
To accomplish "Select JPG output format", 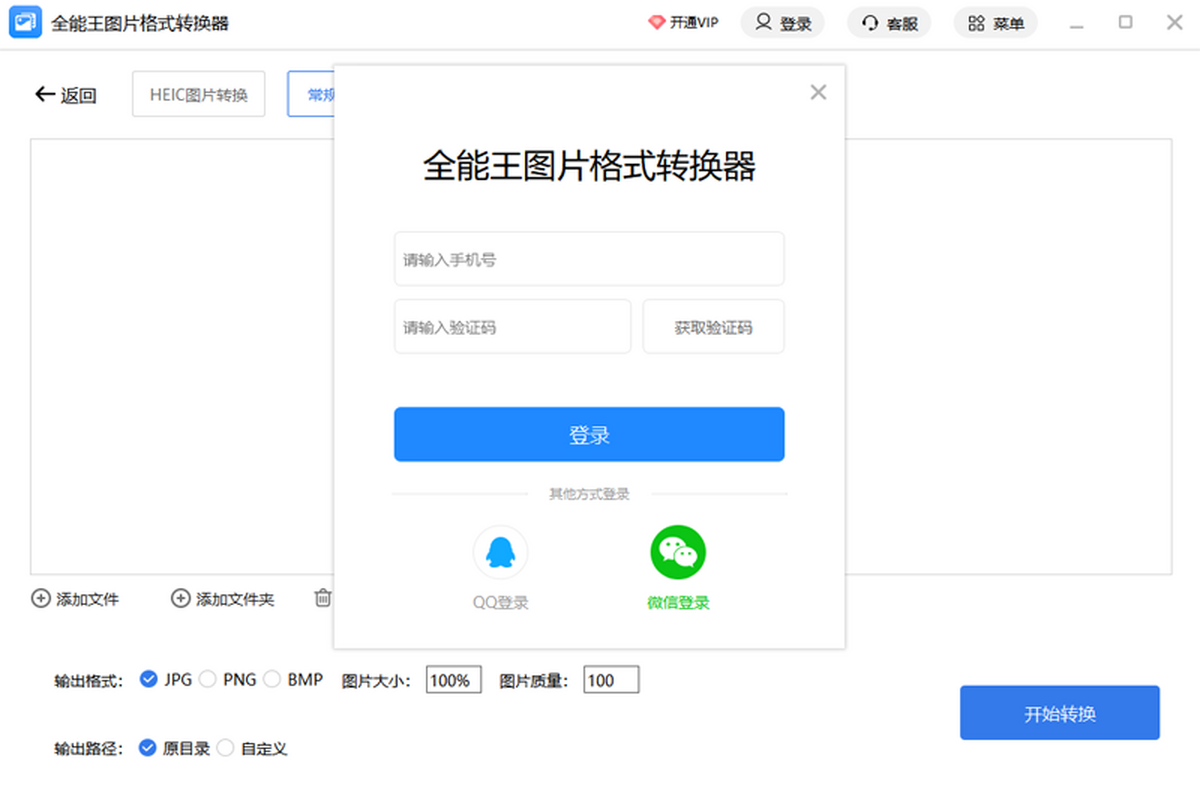I will (149, 679).
